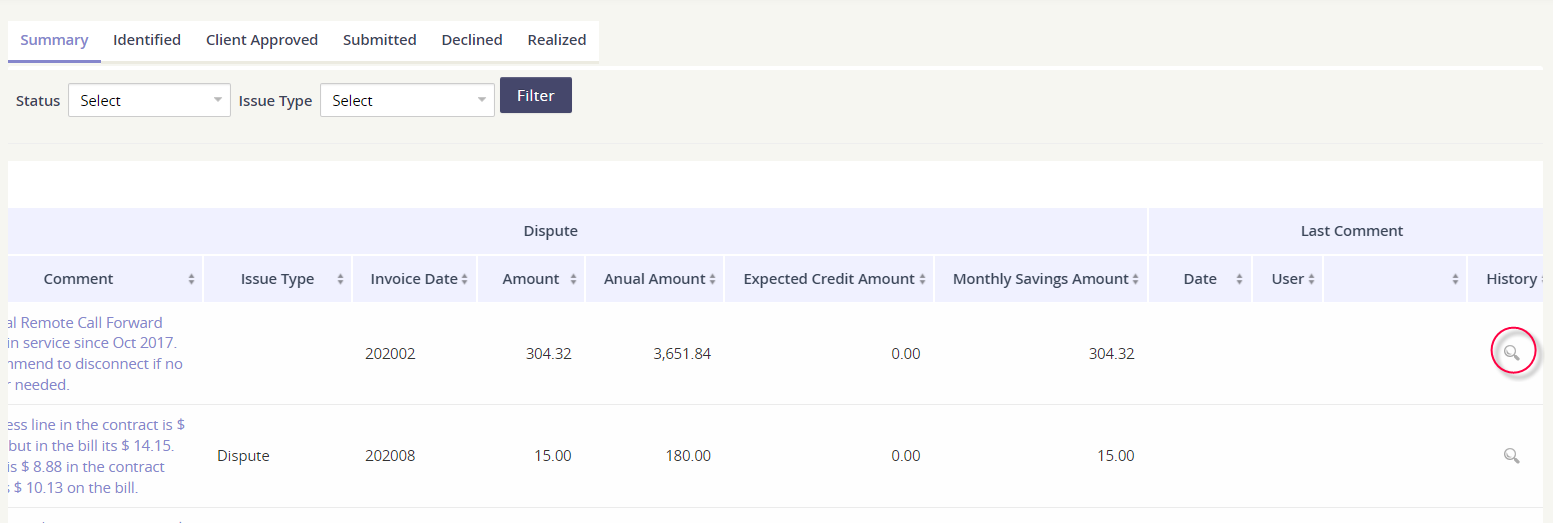Image resolution: width=1553 pixels, height=523 pixels.
Task: Click the Monthly Savings Amount header
Action: (x=1041, y=279)
